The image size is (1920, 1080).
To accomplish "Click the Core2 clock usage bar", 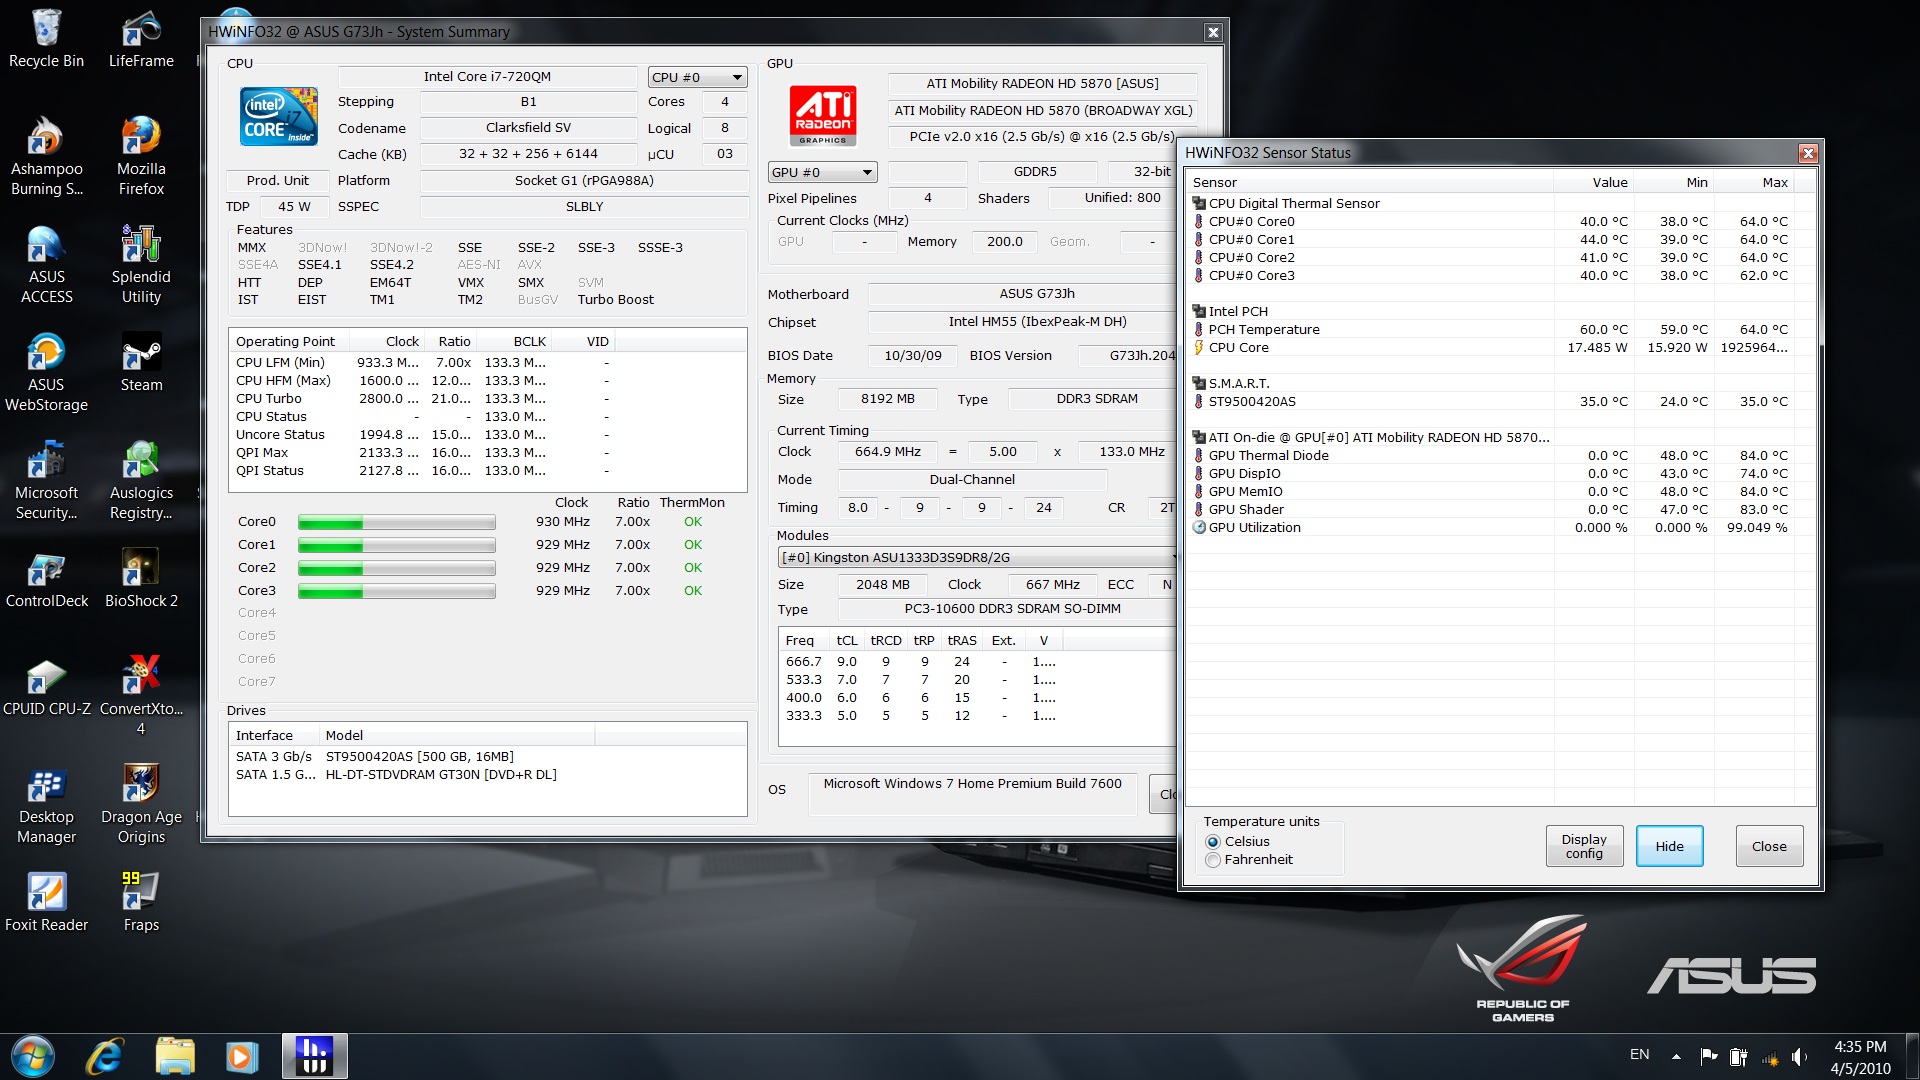I will click(396, 568).
